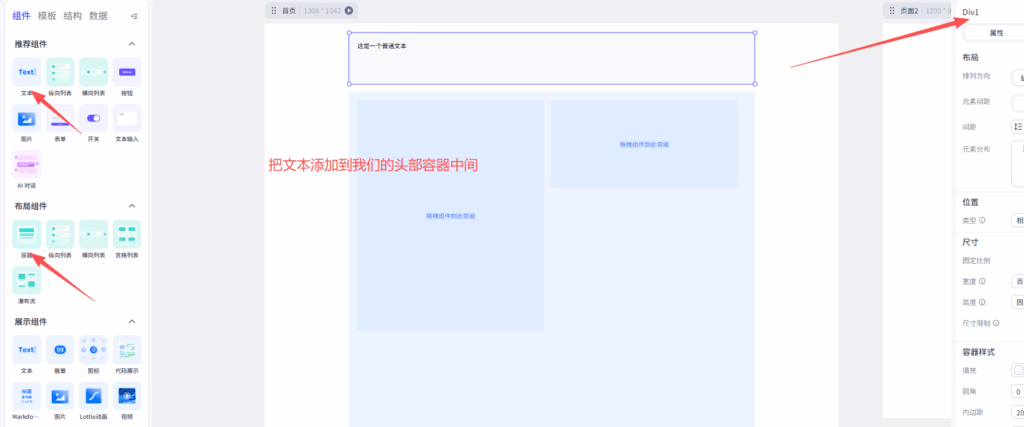This screenshot has width=1024, height=427.
Task: Collapse the 布局组件 section
Action: coord(132,206)
